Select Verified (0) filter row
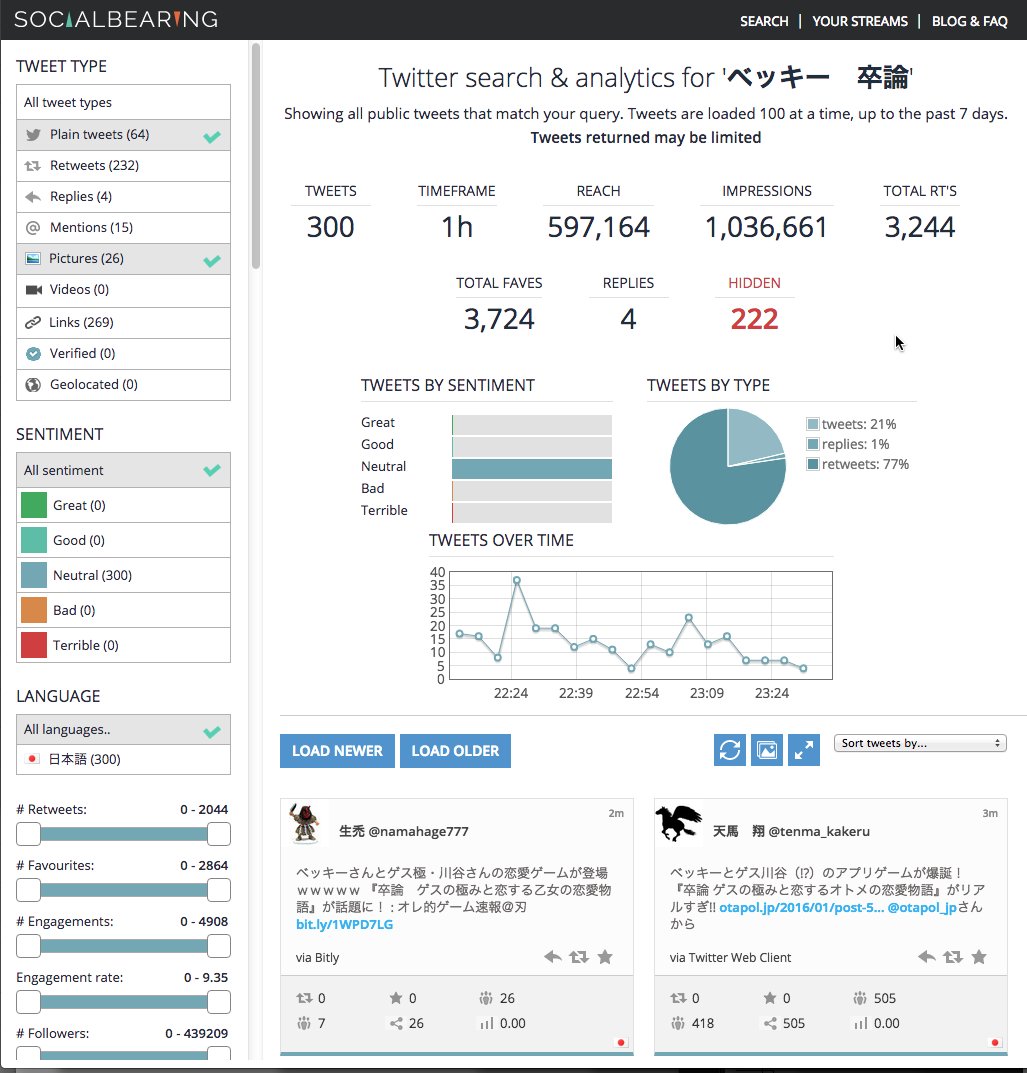Viewport: 1027px width, 1073px height. tap(123, 354)
